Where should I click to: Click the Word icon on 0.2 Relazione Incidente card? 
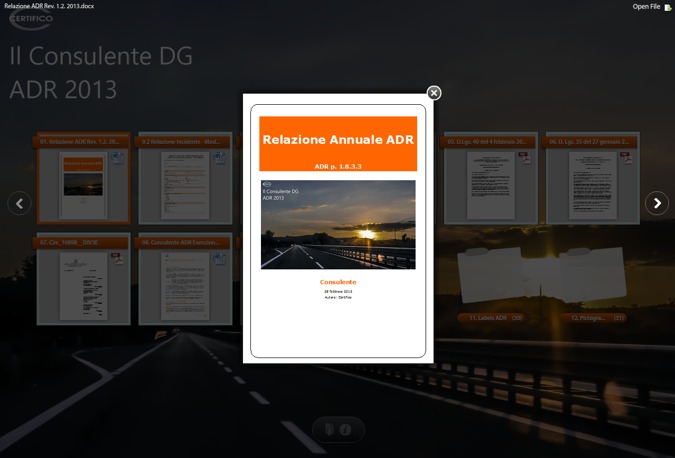(x=218, y=158)
